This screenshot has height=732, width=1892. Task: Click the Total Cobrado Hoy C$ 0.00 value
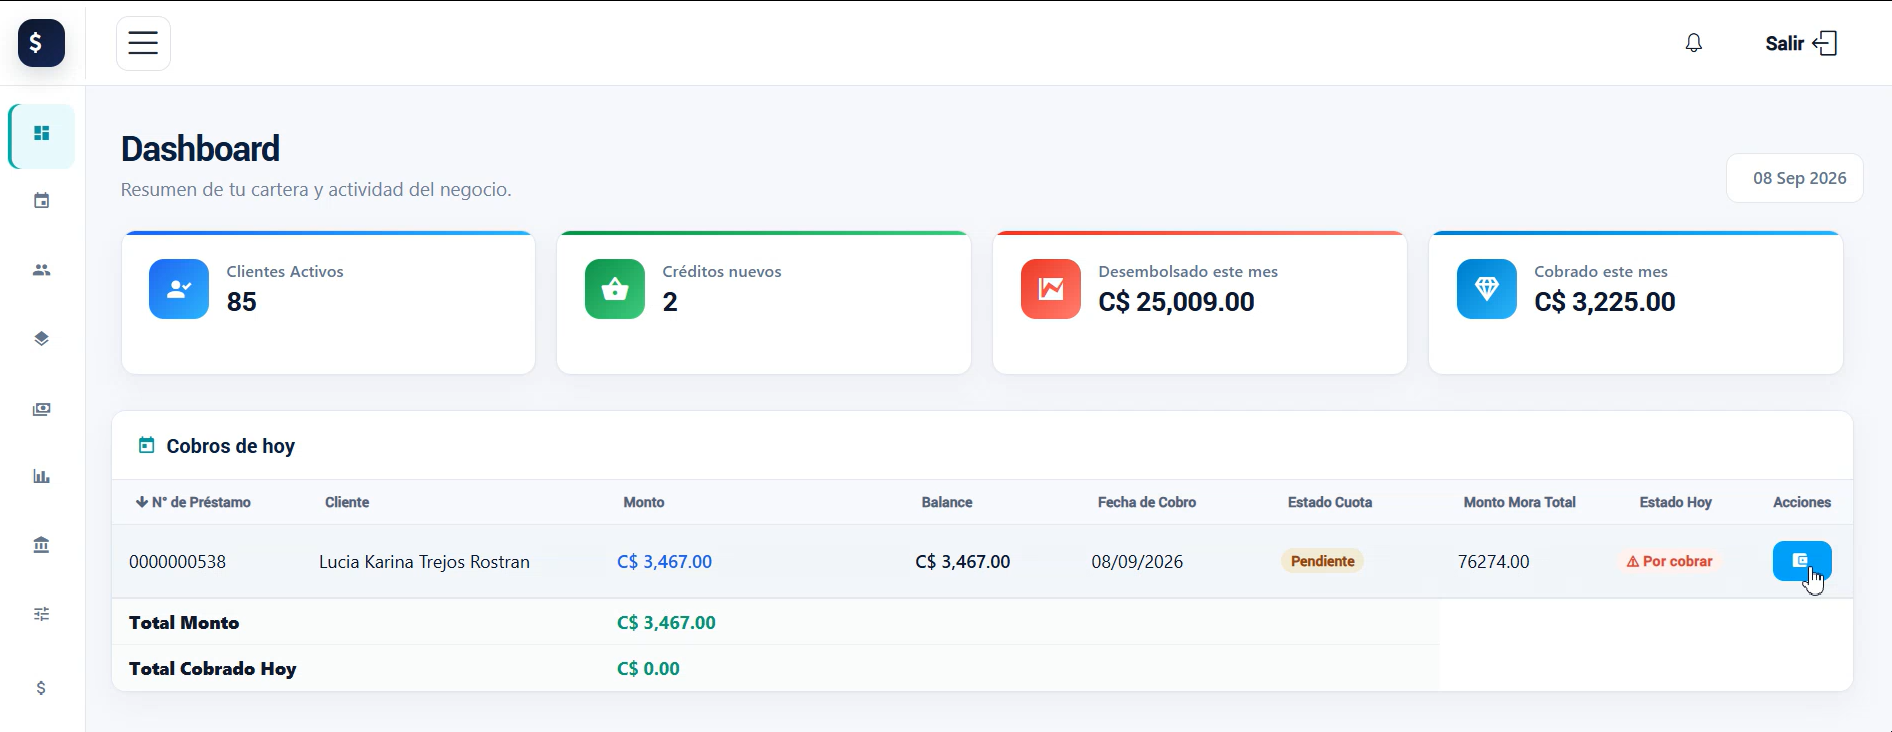(648, 669)
